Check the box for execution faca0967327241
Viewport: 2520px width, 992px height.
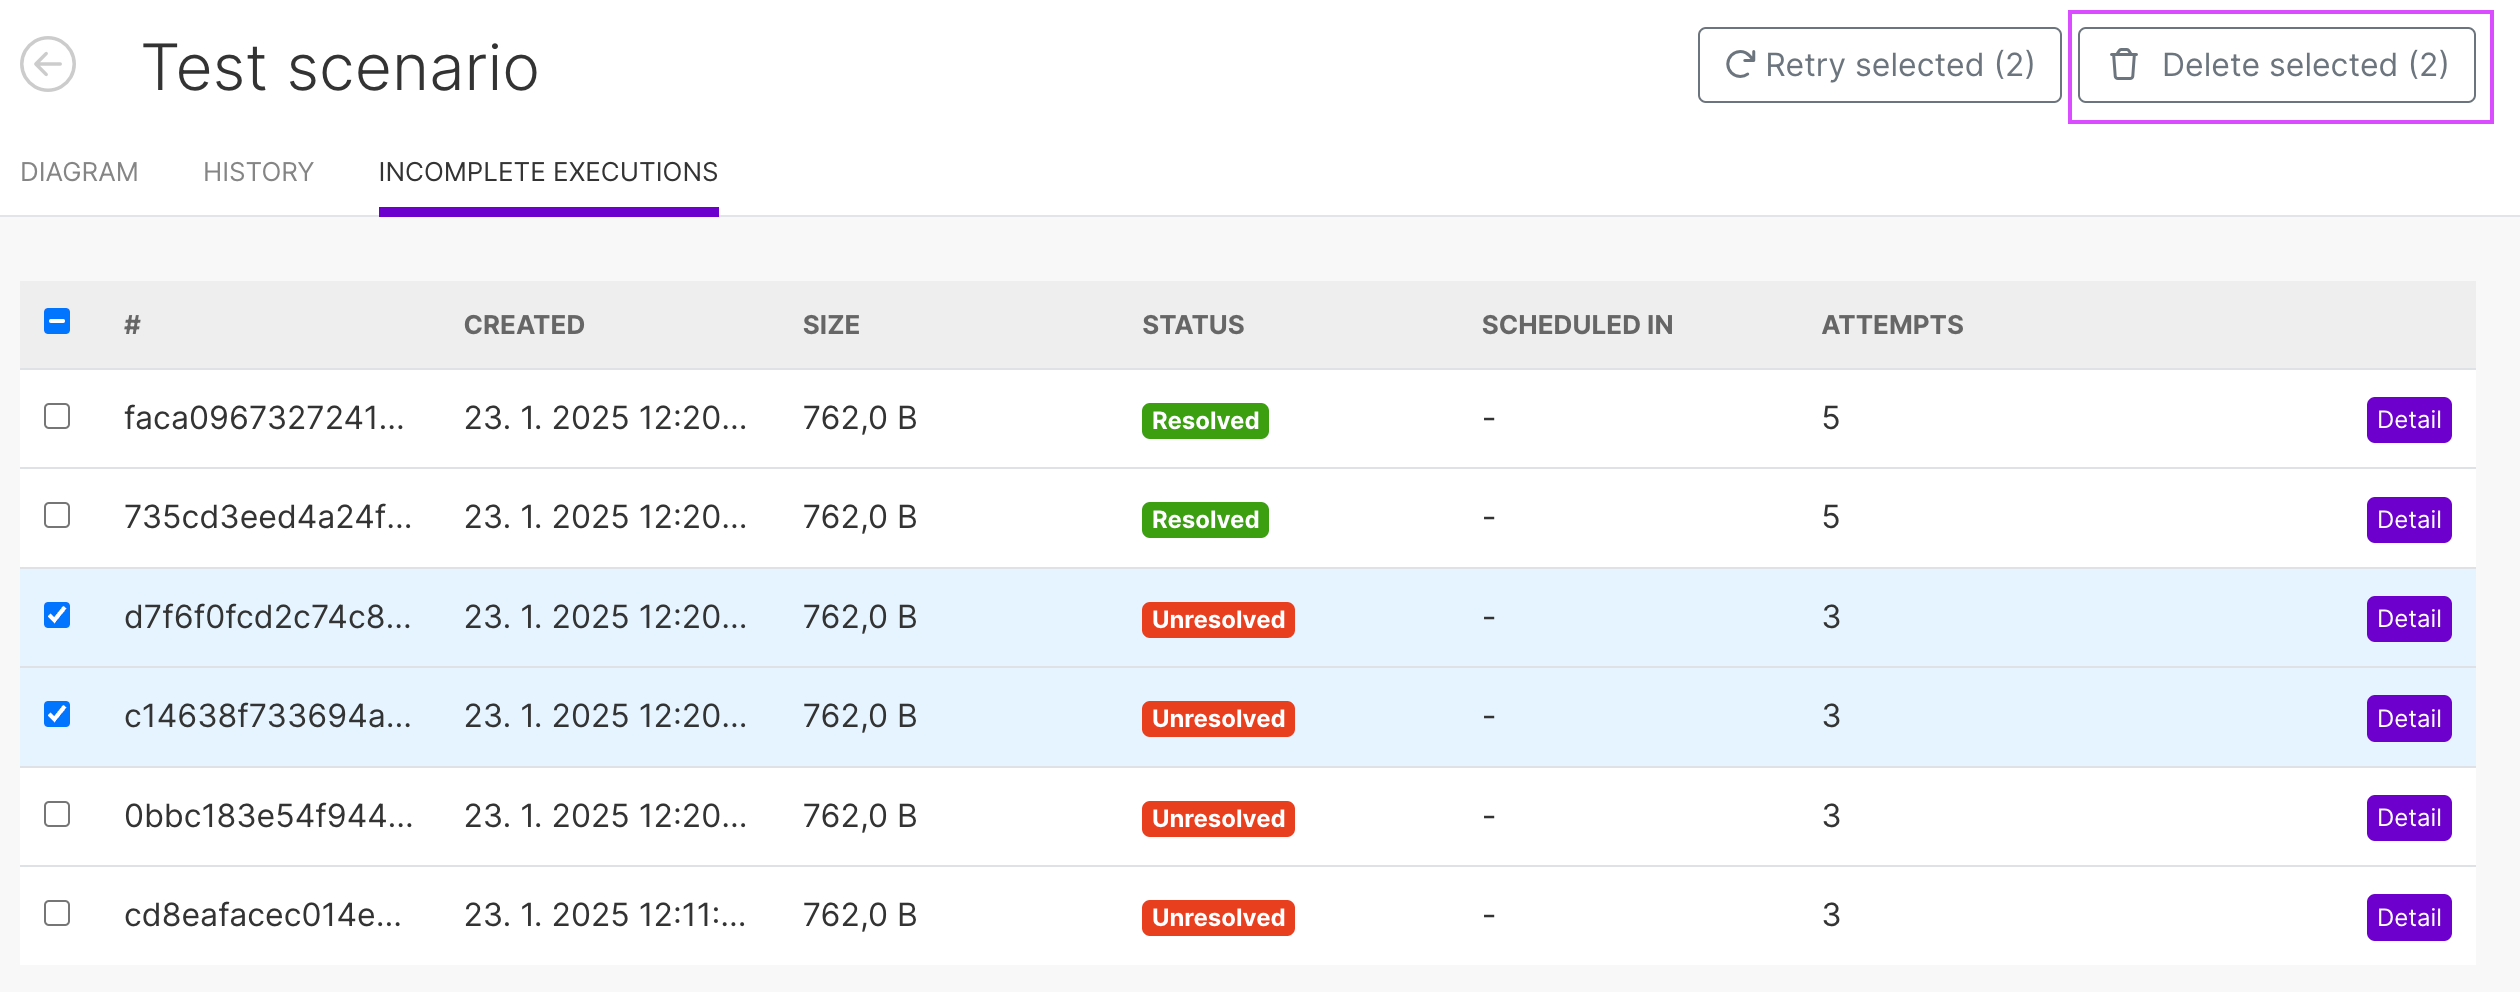pyautogui.click(x=57, y=416)
